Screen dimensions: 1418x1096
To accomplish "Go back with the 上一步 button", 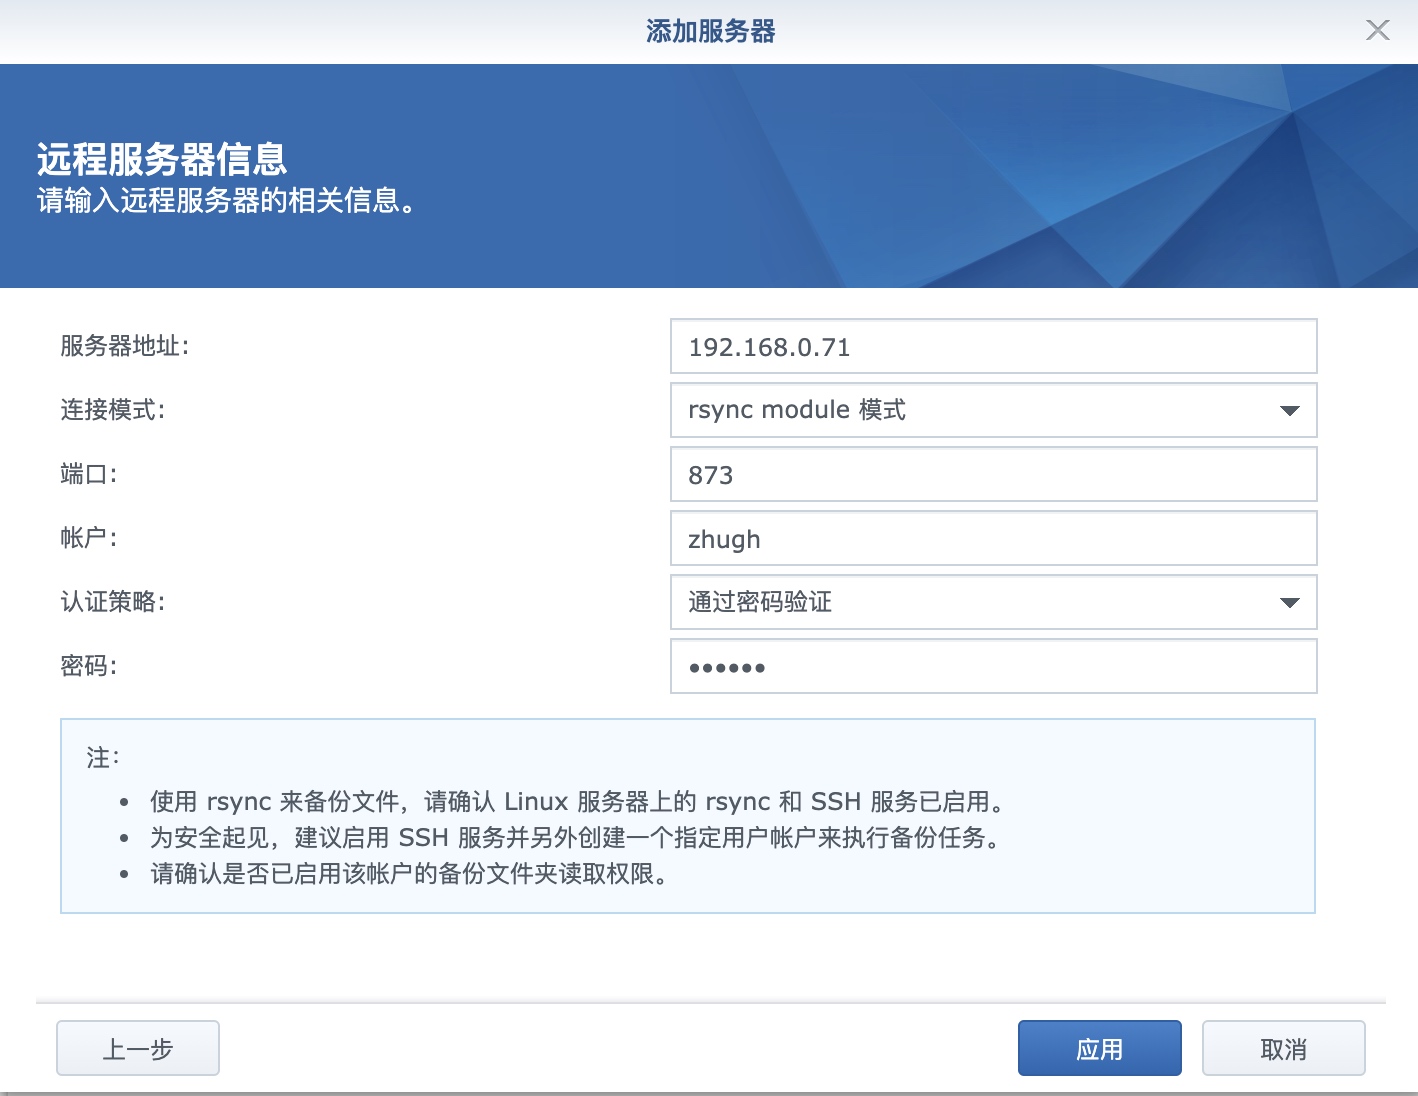I will tap(138, 1048).
